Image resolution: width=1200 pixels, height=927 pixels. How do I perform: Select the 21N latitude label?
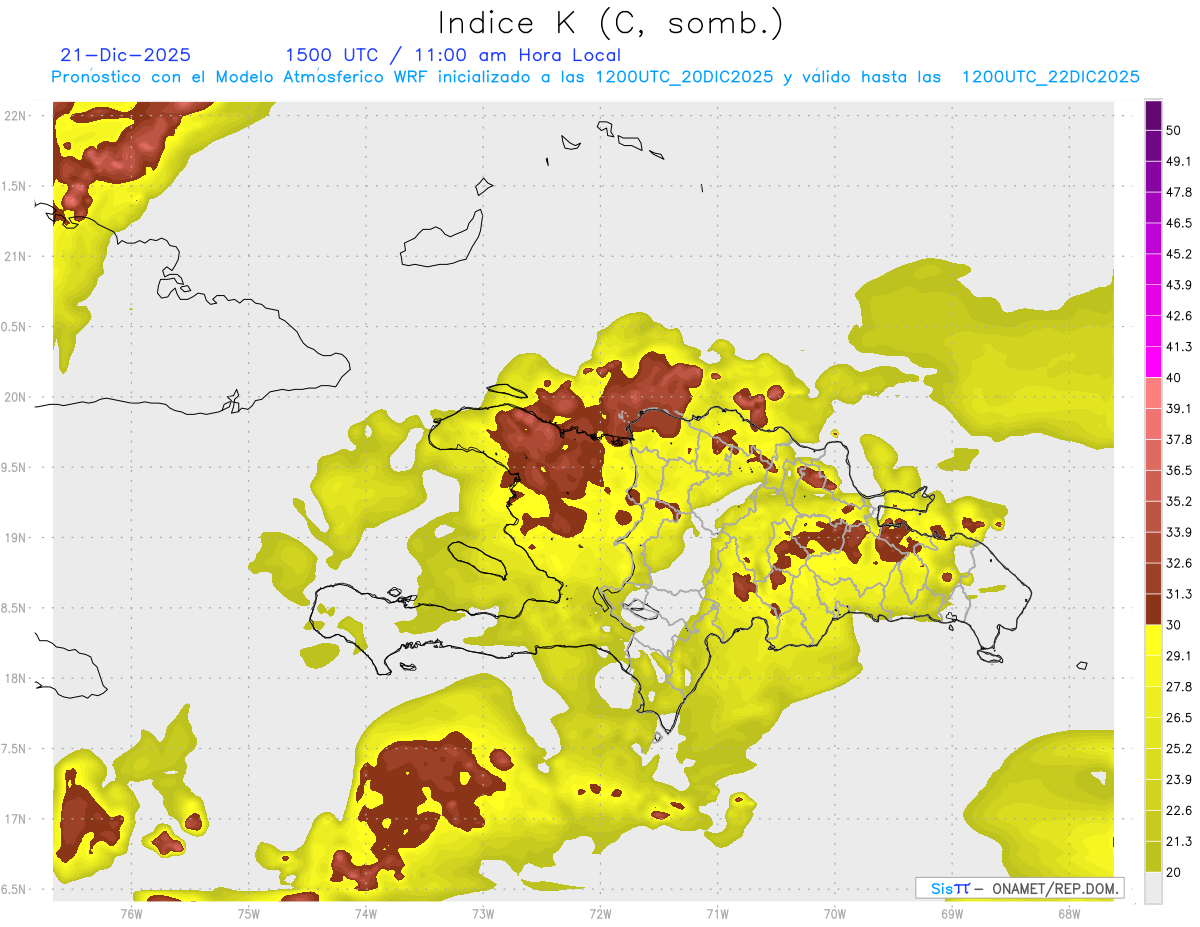[15, 256]
